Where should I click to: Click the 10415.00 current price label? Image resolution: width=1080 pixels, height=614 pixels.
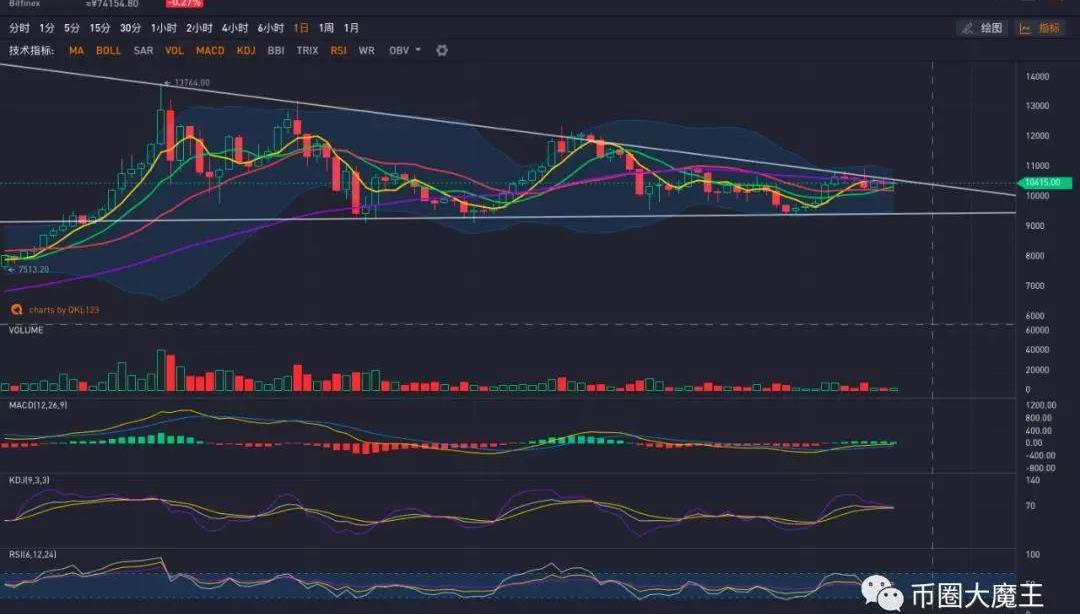click(1048, 183)
